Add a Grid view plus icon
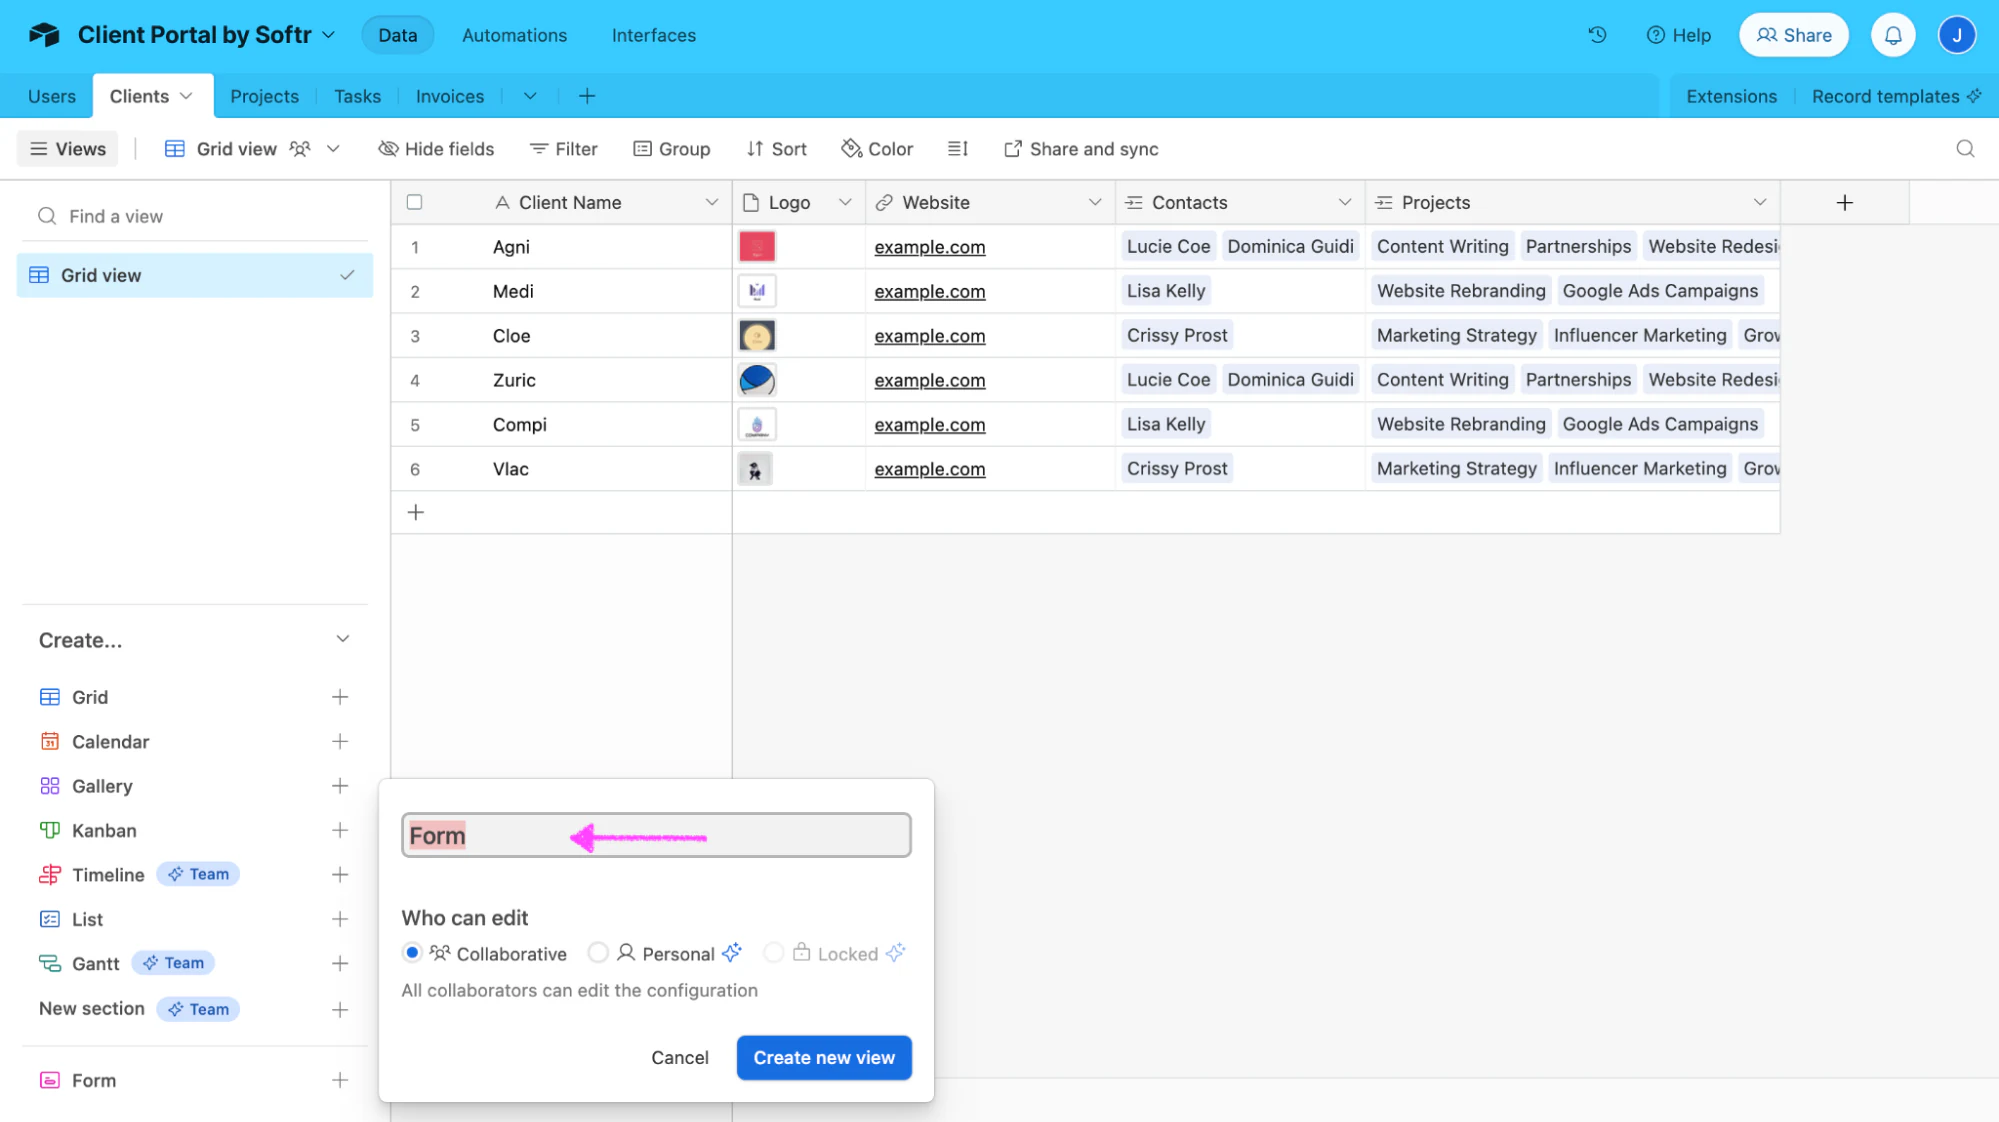1999x1122 pixels. (x=340, y=697)
